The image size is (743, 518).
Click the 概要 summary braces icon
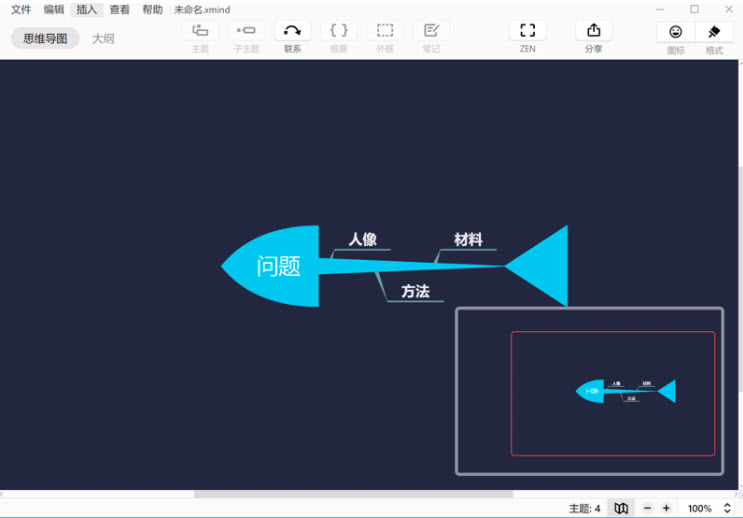pos(339,31)
